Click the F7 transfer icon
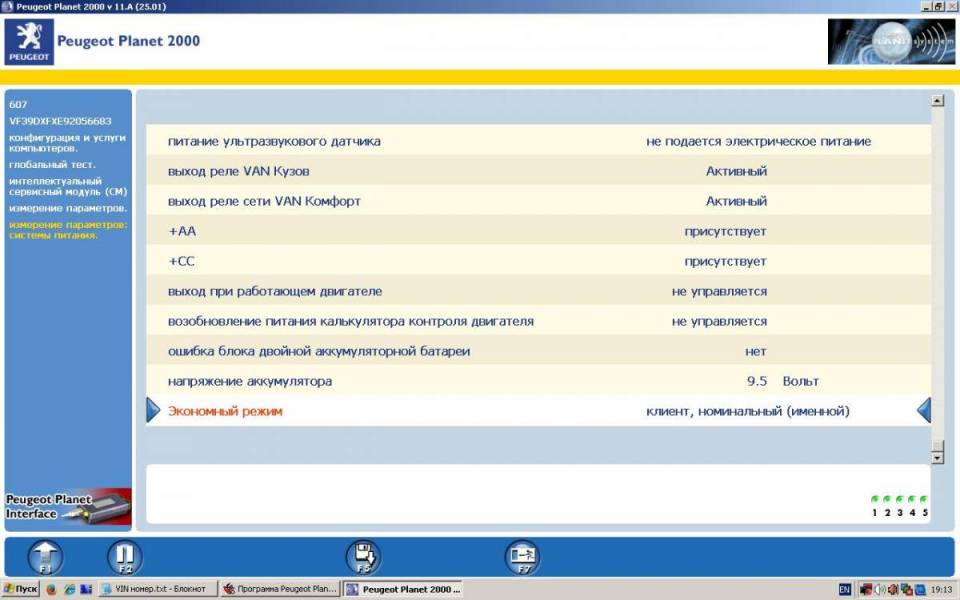Screen dimensions: 960x600 tap(521, 557)
